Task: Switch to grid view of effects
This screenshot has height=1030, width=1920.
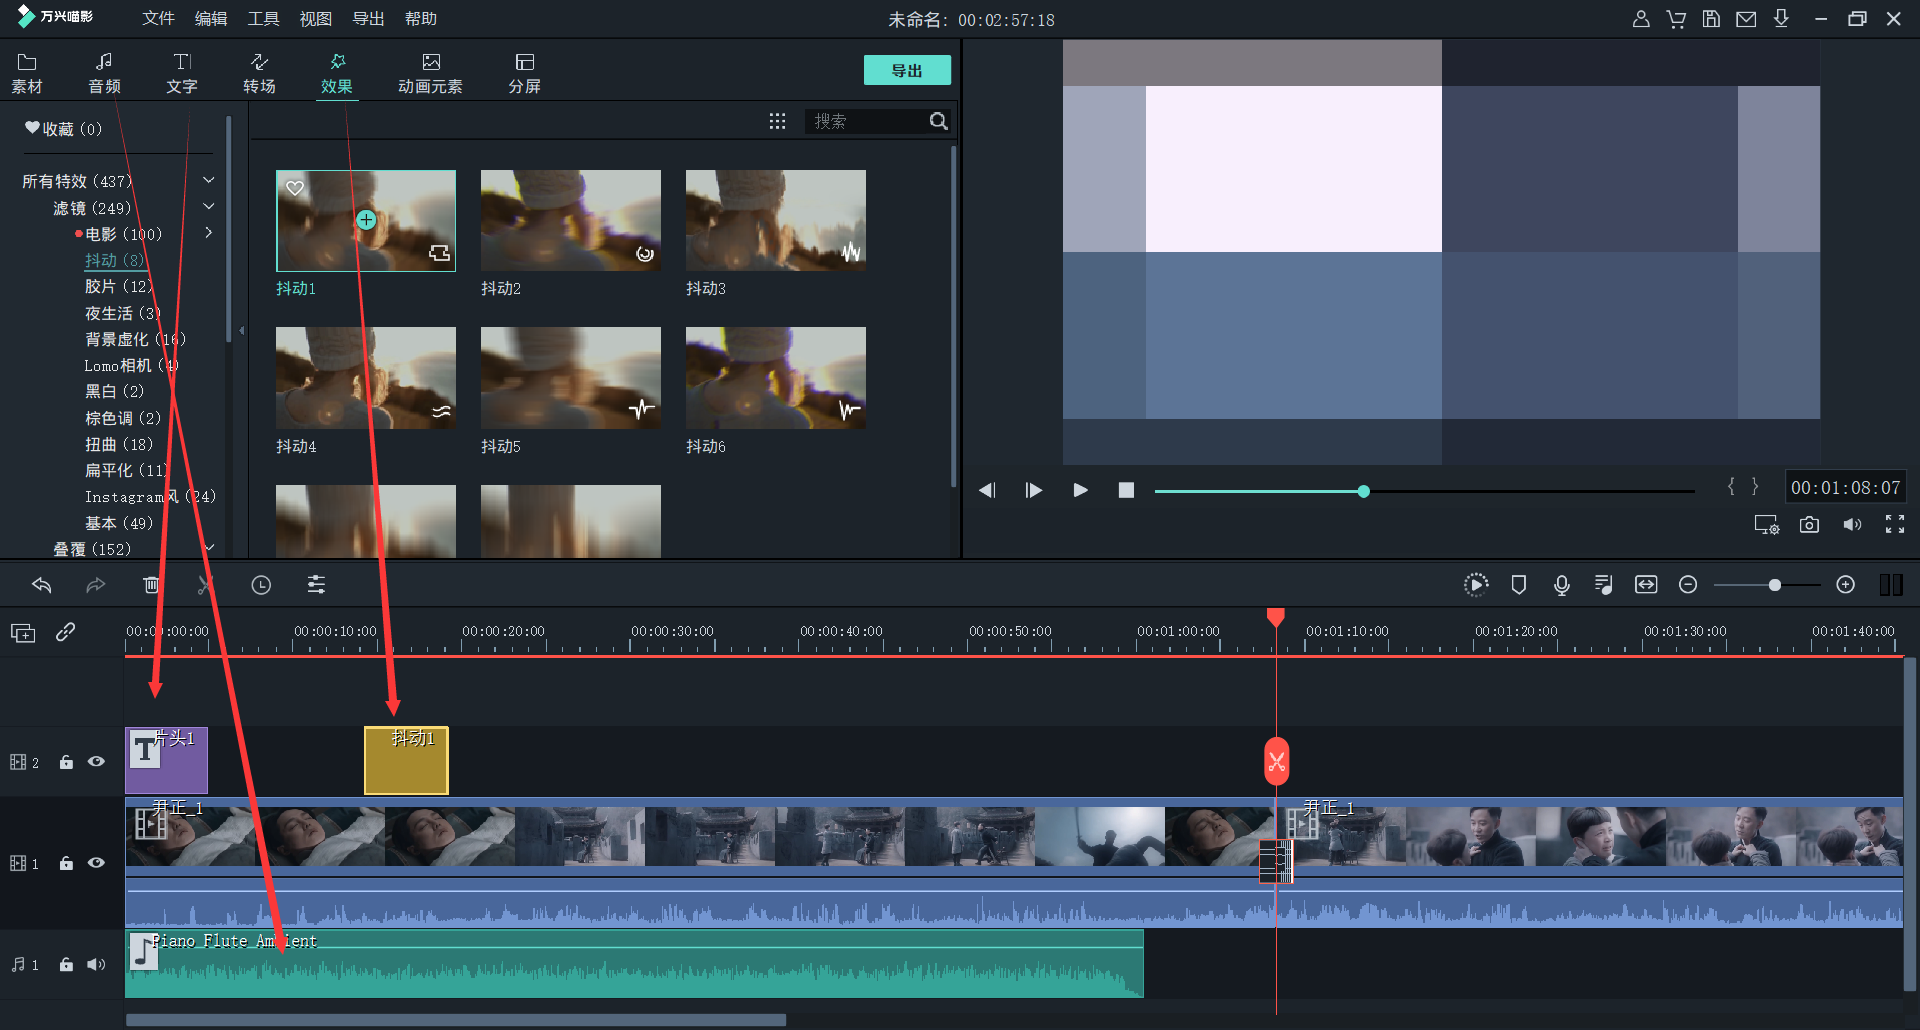Action: pos(777,121)
